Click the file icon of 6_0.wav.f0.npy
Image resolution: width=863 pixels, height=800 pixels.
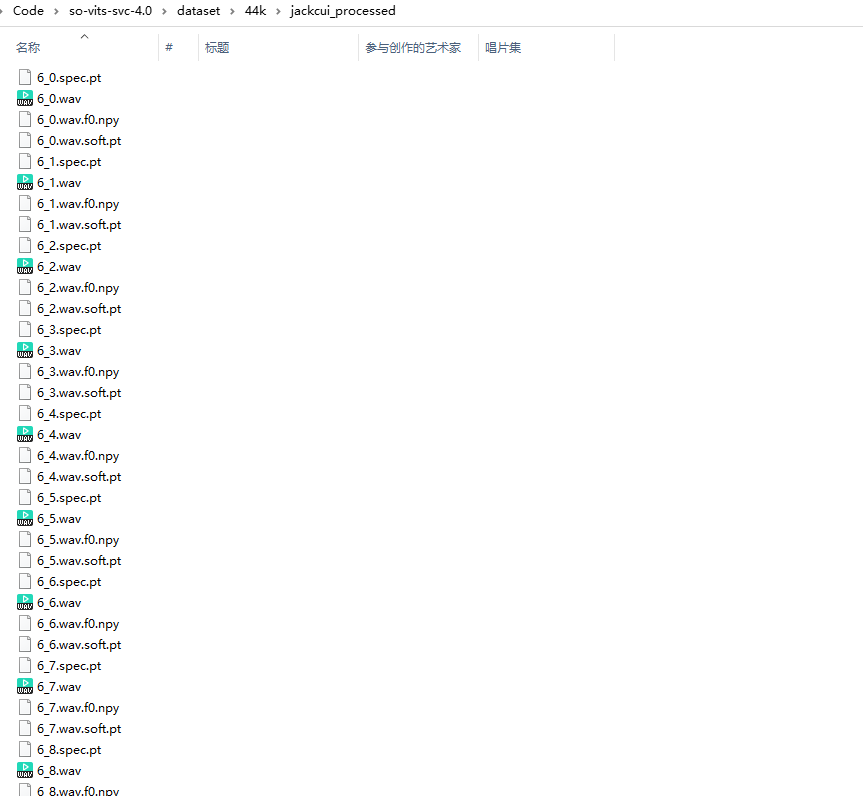click(x=25, y=119)
